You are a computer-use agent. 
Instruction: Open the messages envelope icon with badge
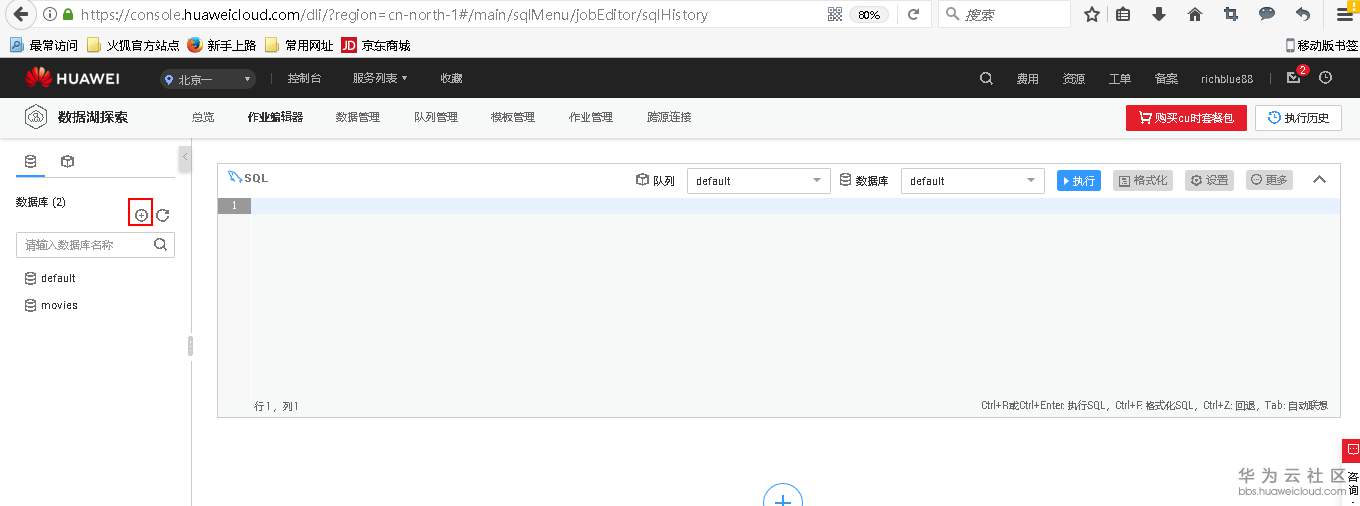click(1293, 78)
